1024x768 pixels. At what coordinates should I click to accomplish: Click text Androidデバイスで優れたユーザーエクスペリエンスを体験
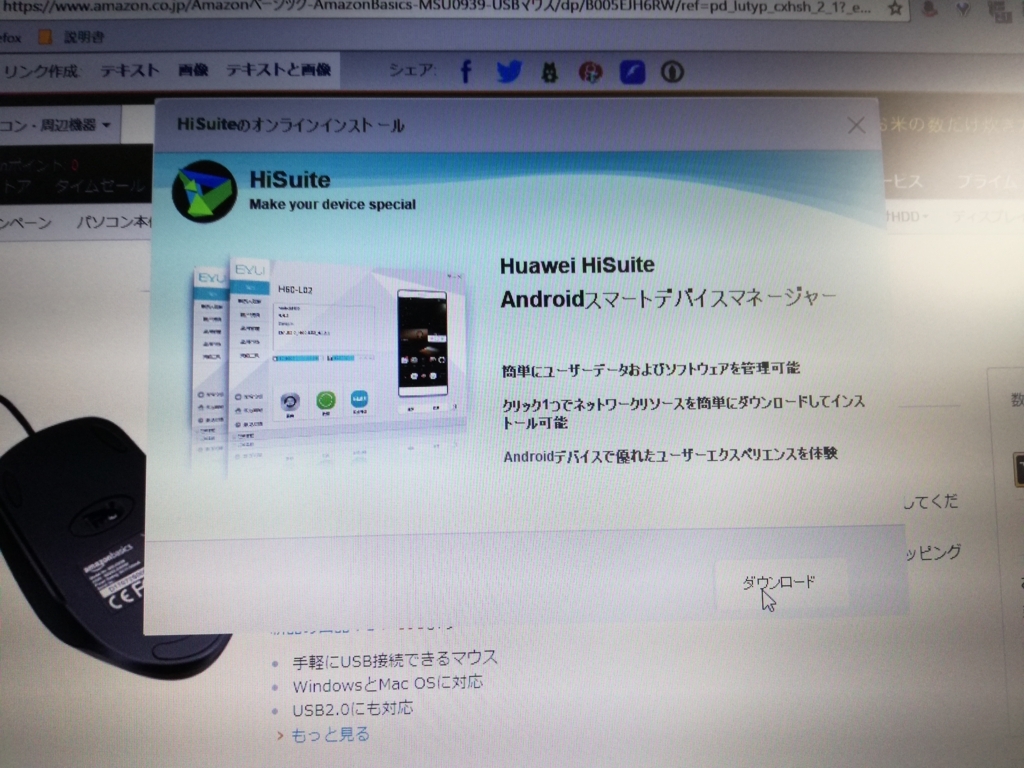point(670,455)
